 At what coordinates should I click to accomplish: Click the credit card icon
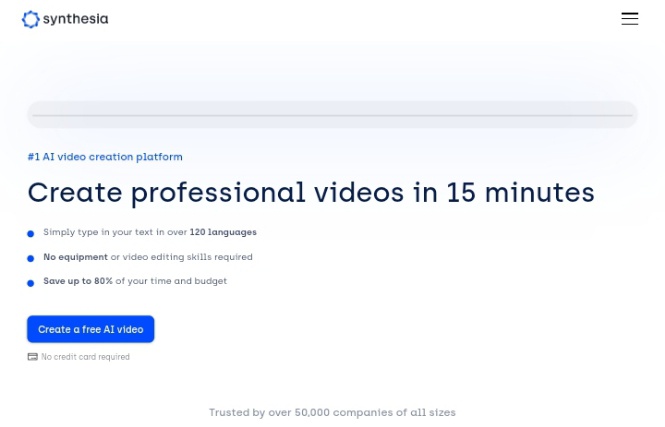tap(33, 357)
